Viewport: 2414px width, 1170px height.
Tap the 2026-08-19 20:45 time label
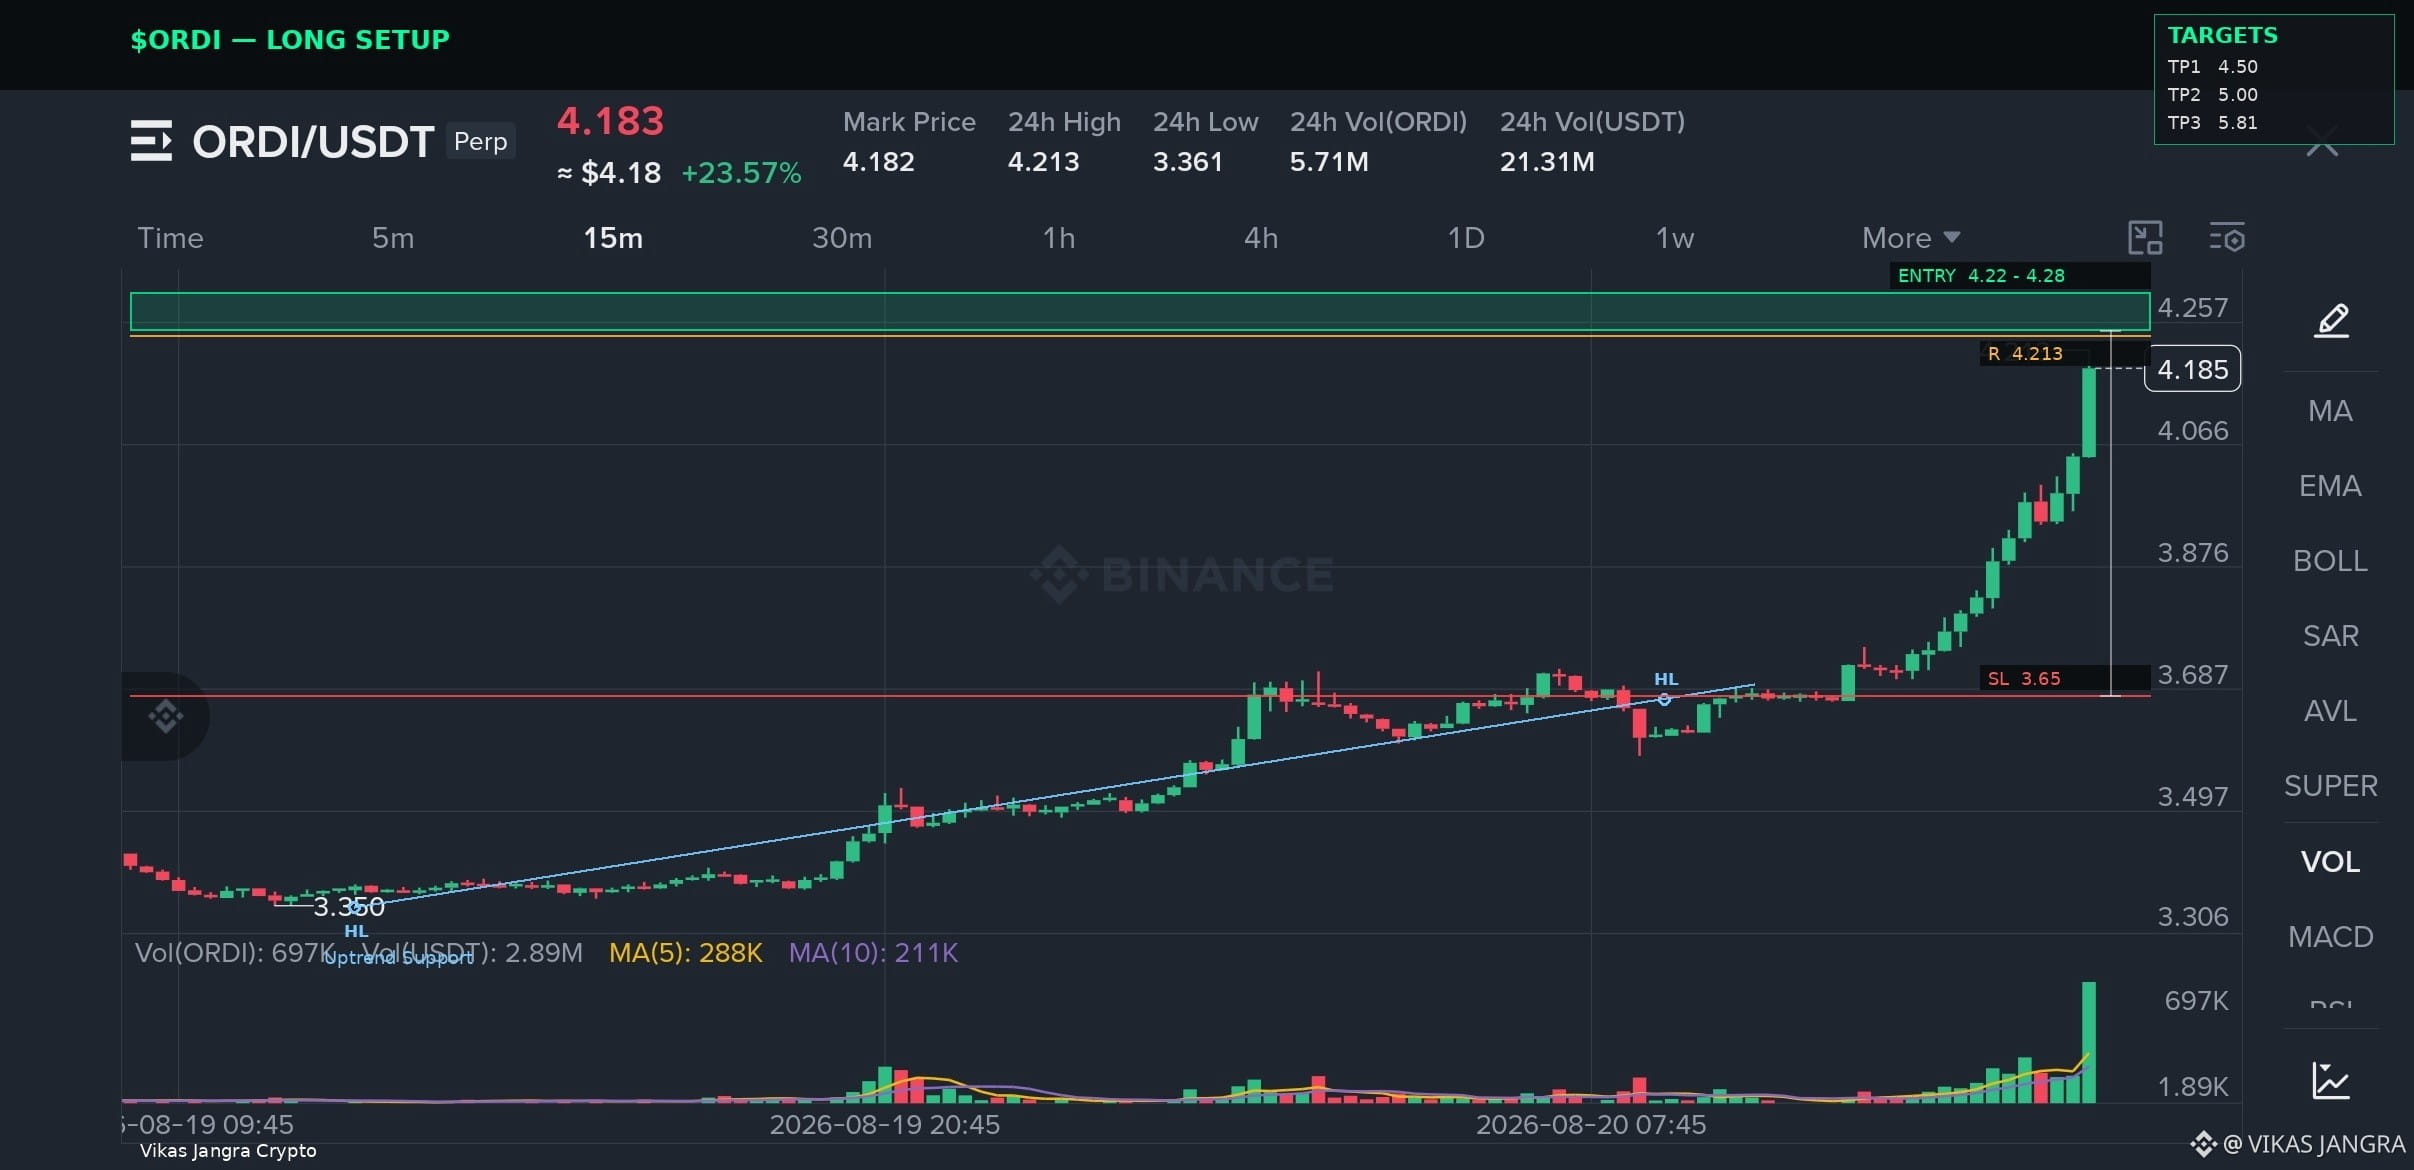click(885, 1125)
